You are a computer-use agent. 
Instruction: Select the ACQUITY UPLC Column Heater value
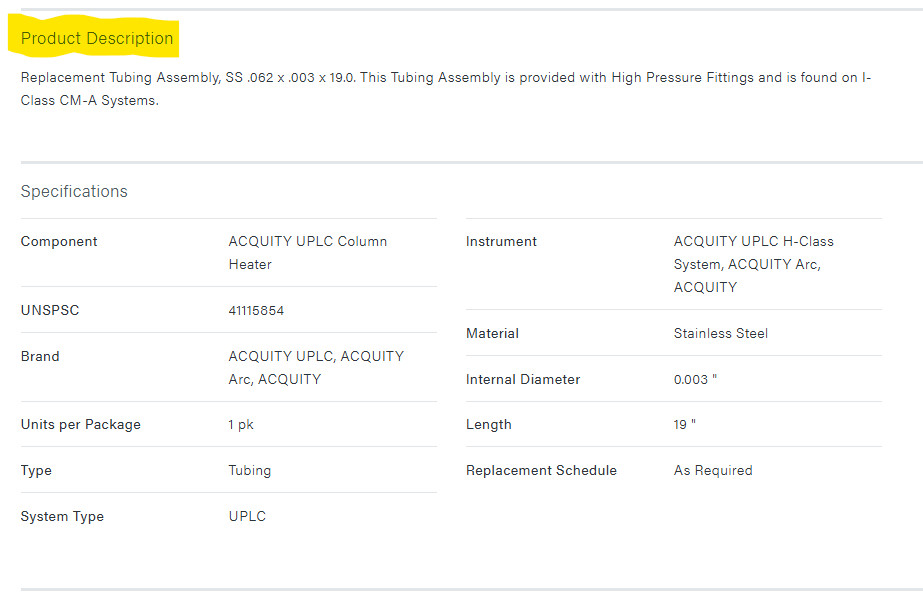(308, 253)
